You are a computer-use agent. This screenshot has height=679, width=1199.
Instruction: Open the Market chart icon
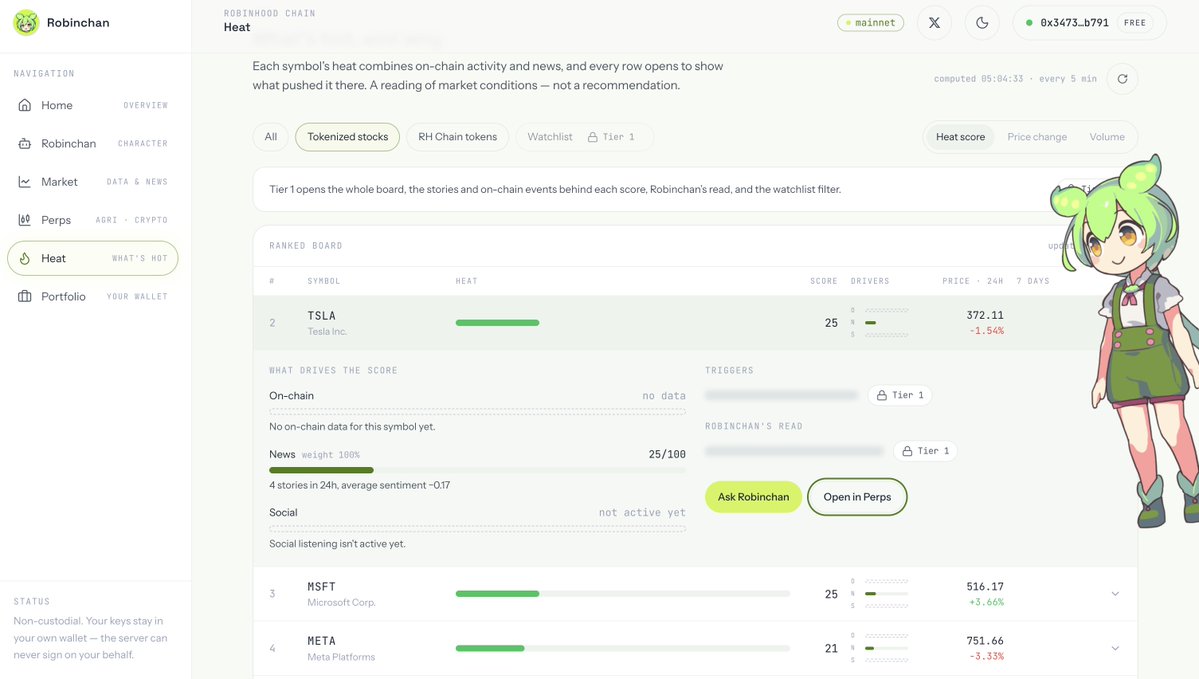[24, 181]
